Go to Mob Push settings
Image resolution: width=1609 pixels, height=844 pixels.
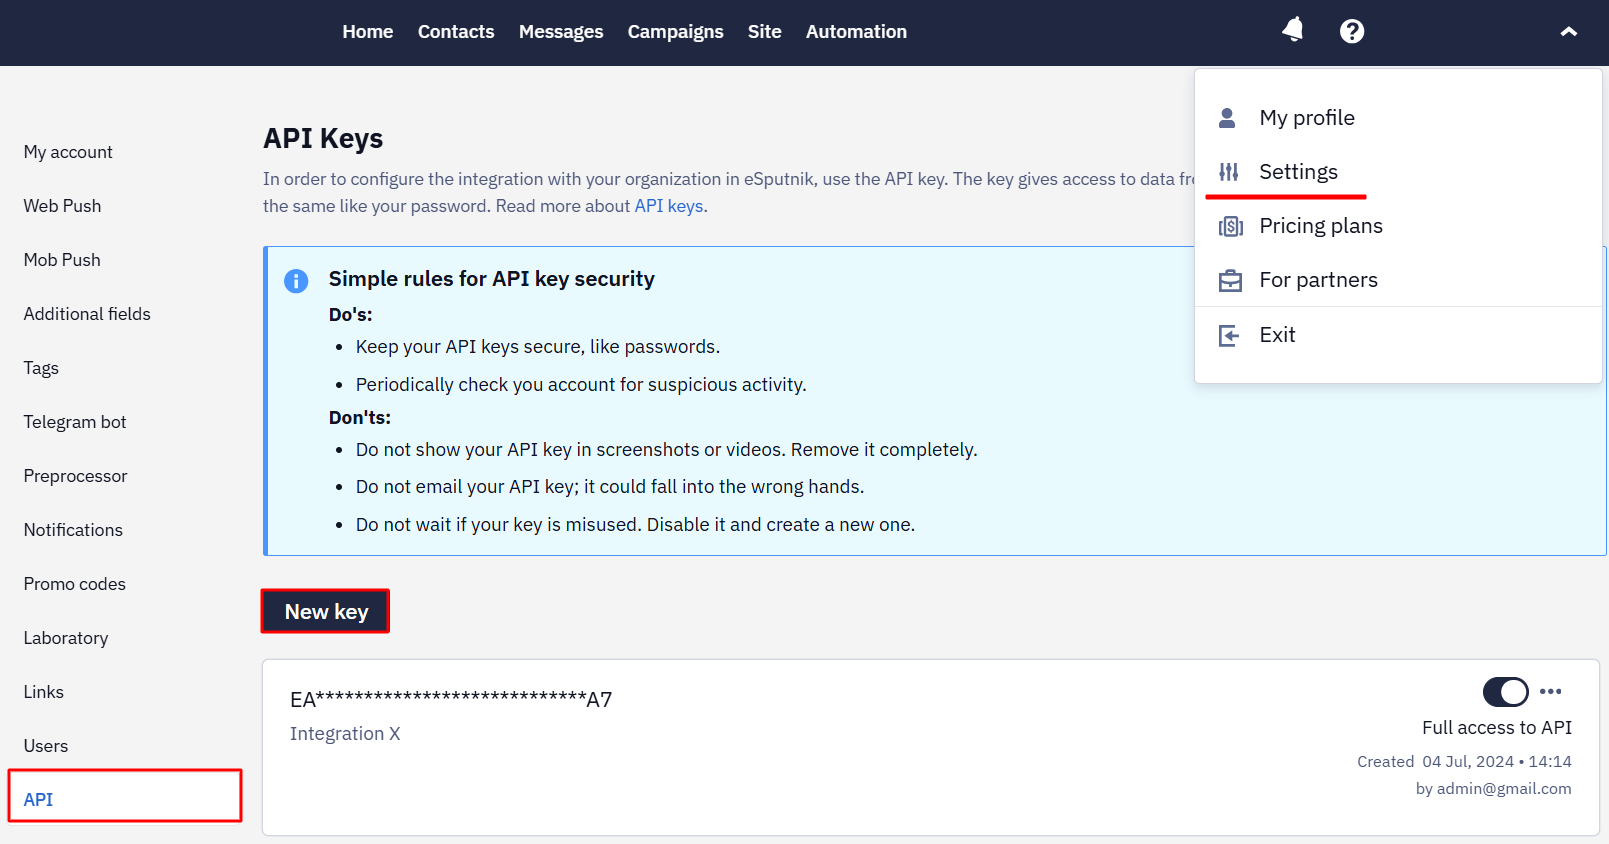pyautogui.click(x=62, y=260)
